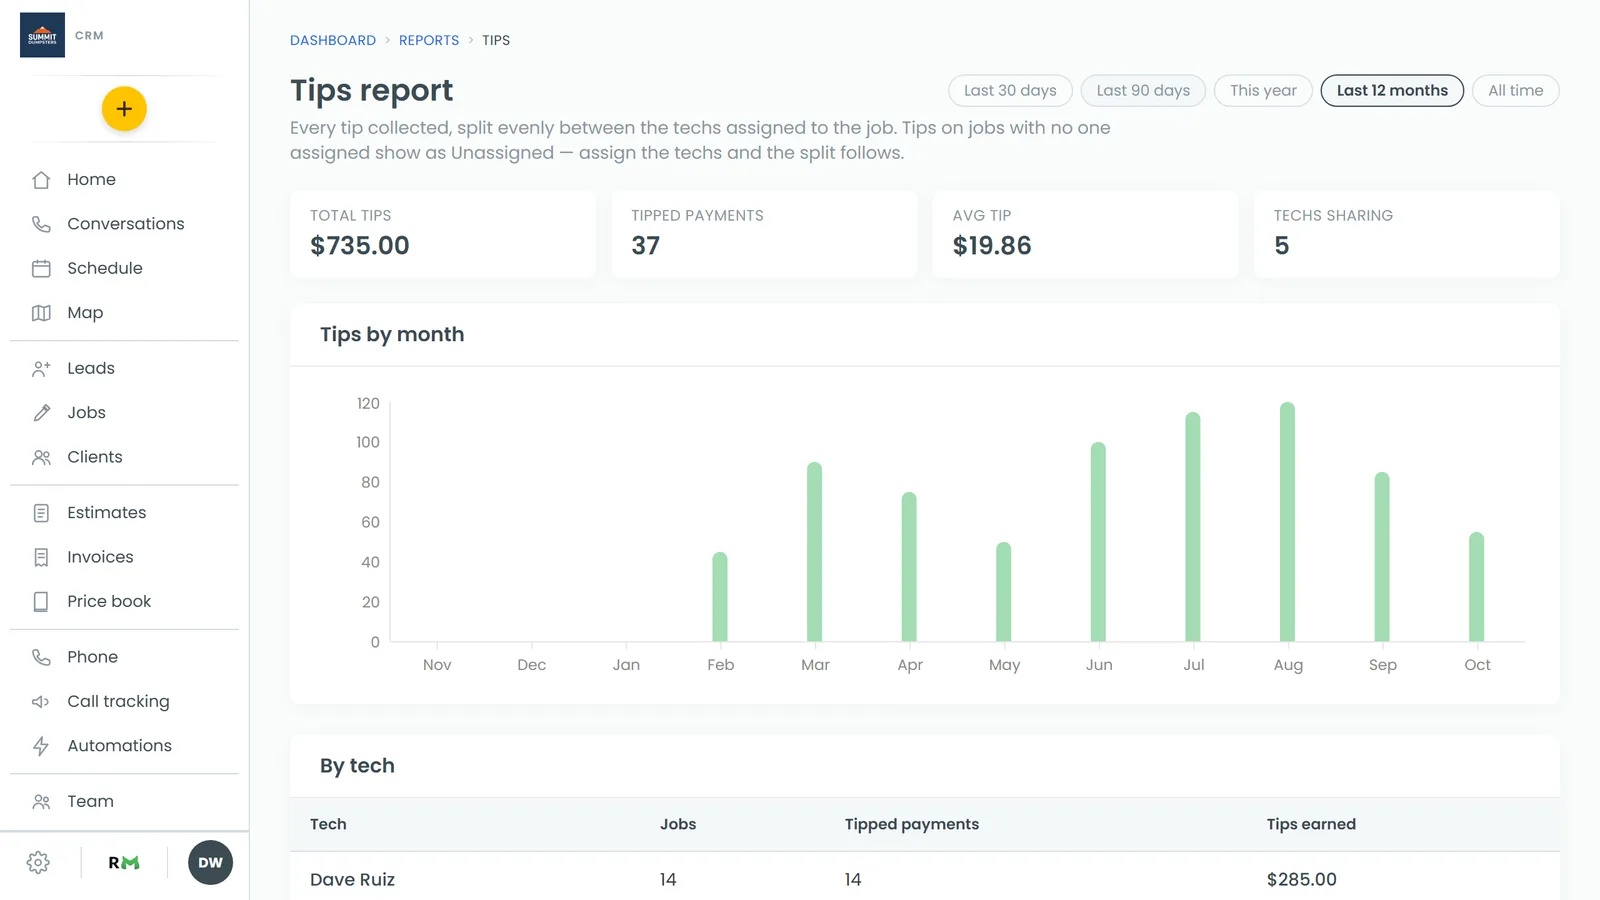1600x900 pixels.
Task: Click the Dave Ruiz table row name
Action: click(352, 880)
